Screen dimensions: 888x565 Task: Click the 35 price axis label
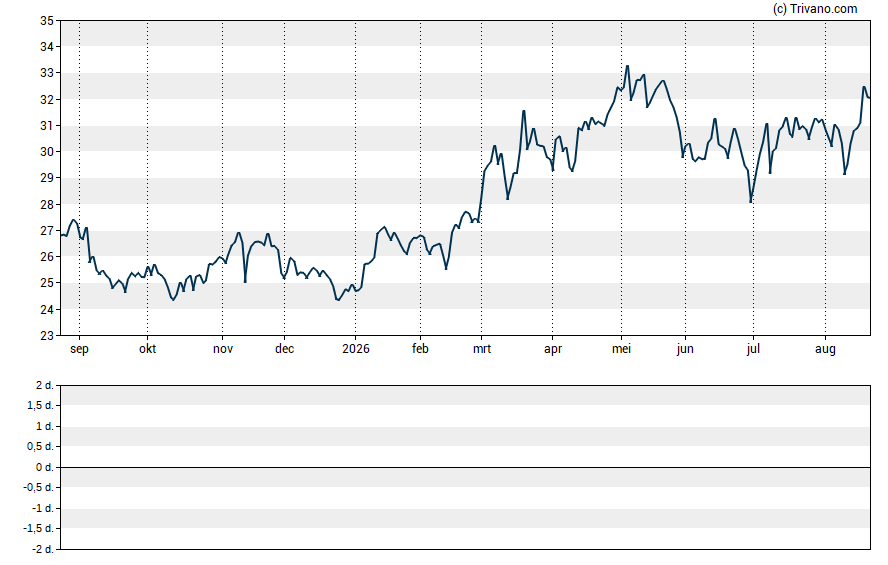coord(46,21)
